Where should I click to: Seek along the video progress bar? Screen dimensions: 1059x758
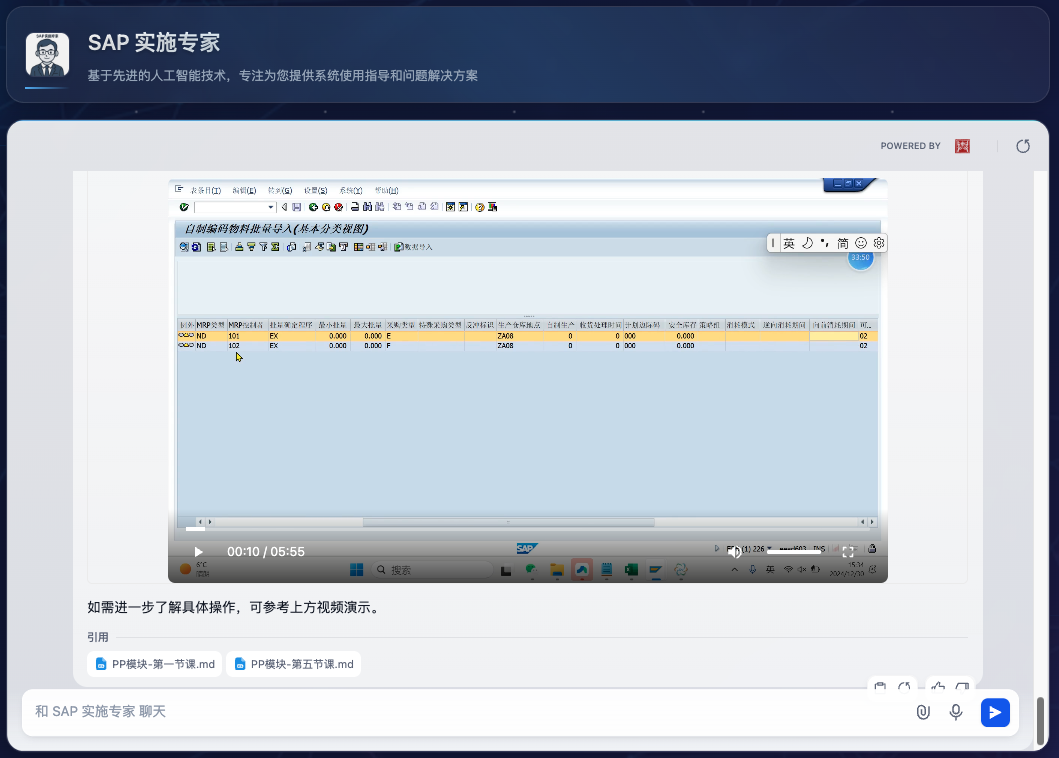tap(527, 529)
